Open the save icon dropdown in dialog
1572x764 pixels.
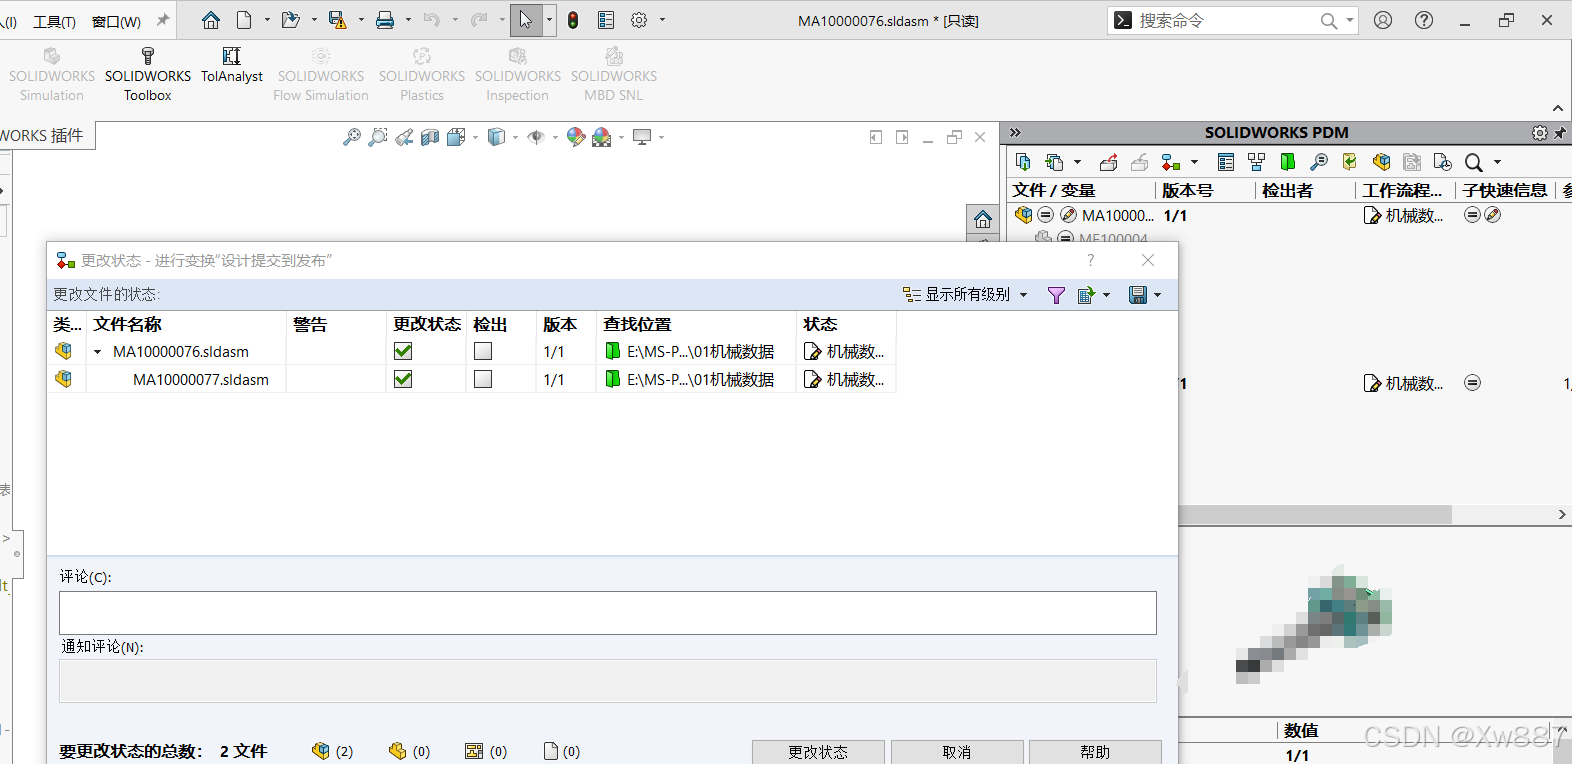1158,295
